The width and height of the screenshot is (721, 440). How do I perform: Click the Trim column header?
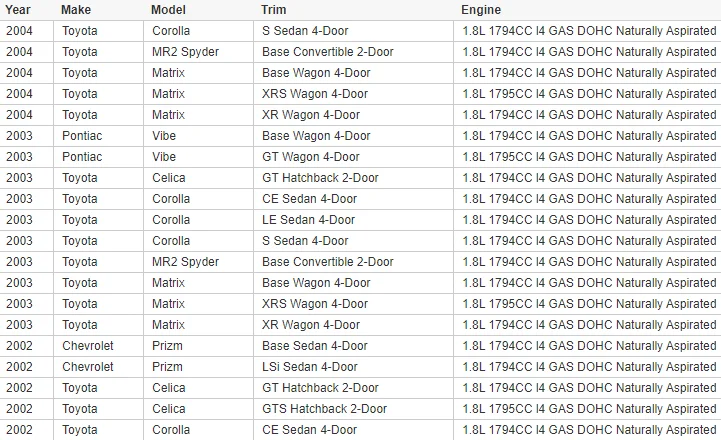(x=273, y=9)
